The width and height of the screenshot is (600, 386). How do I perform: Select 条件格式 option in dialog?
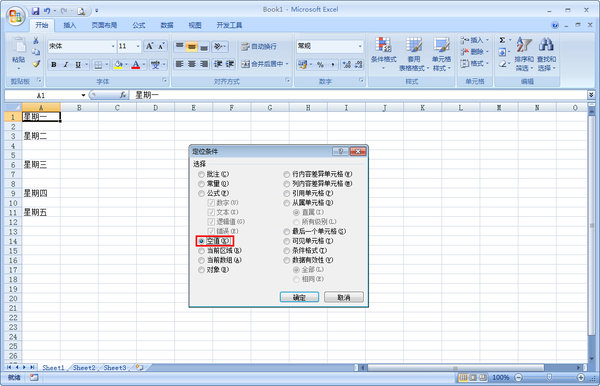coord(287,251)
